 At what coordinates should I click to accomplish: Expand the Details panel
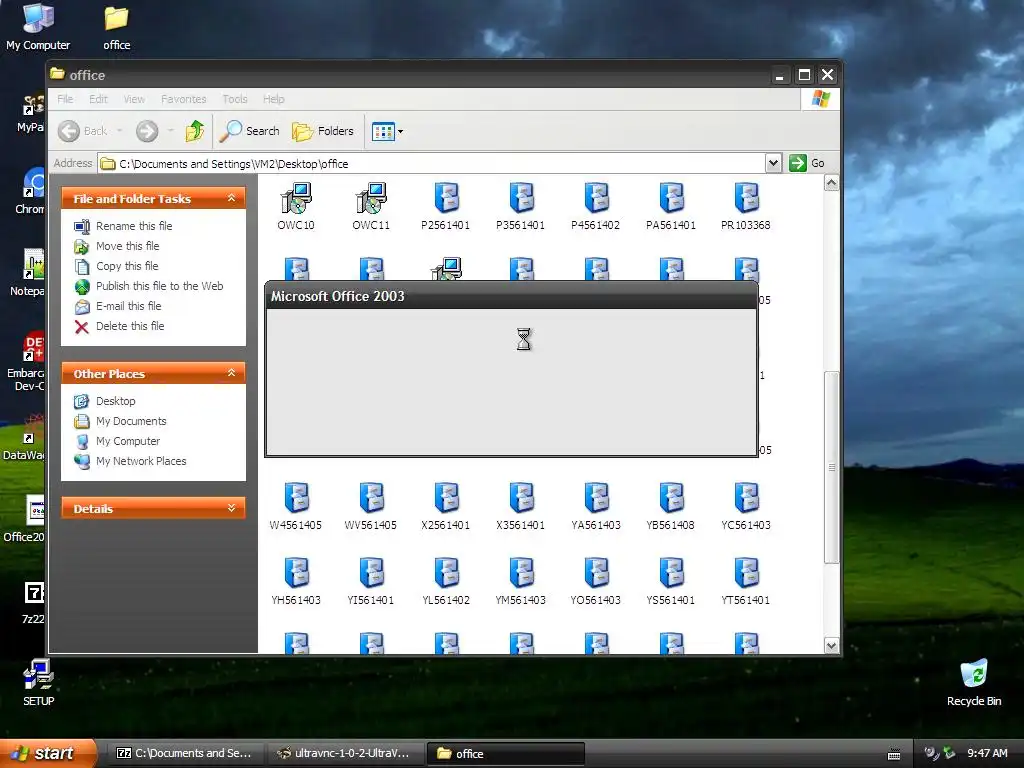pyautogui.click(x=231, y=508)
